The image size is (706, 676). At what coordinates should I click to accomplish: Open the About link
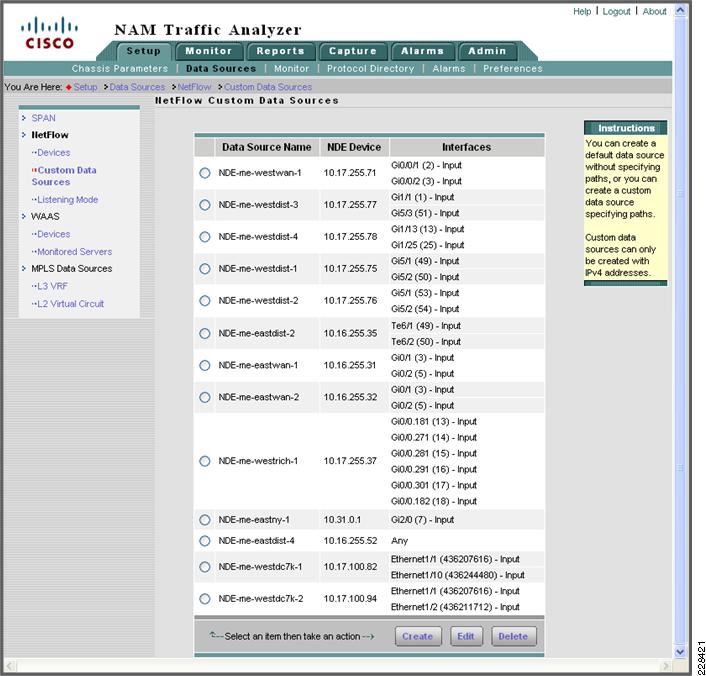point(654,12)
